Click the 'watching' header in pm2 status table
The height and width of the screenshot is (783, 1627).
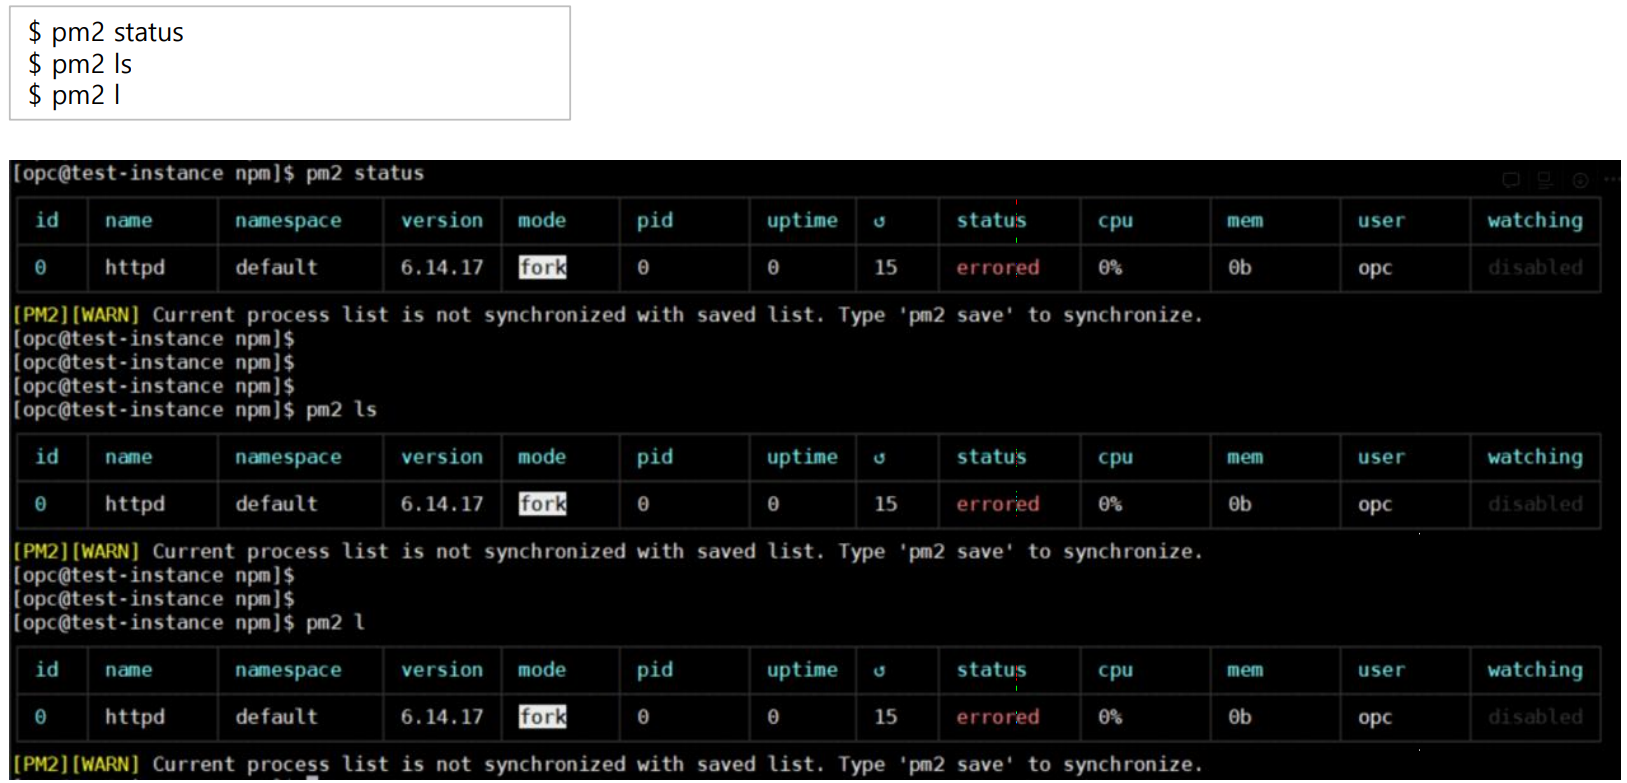coord(1534,221)
